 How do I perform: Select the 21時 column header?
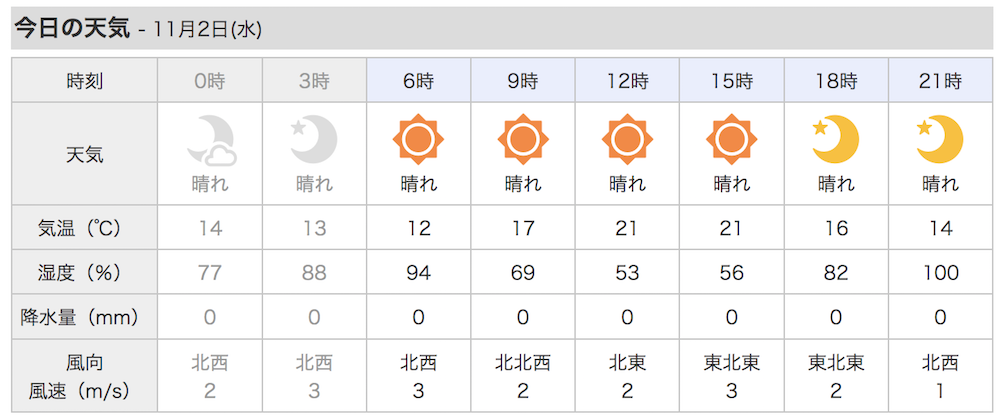tap(940, 81)
